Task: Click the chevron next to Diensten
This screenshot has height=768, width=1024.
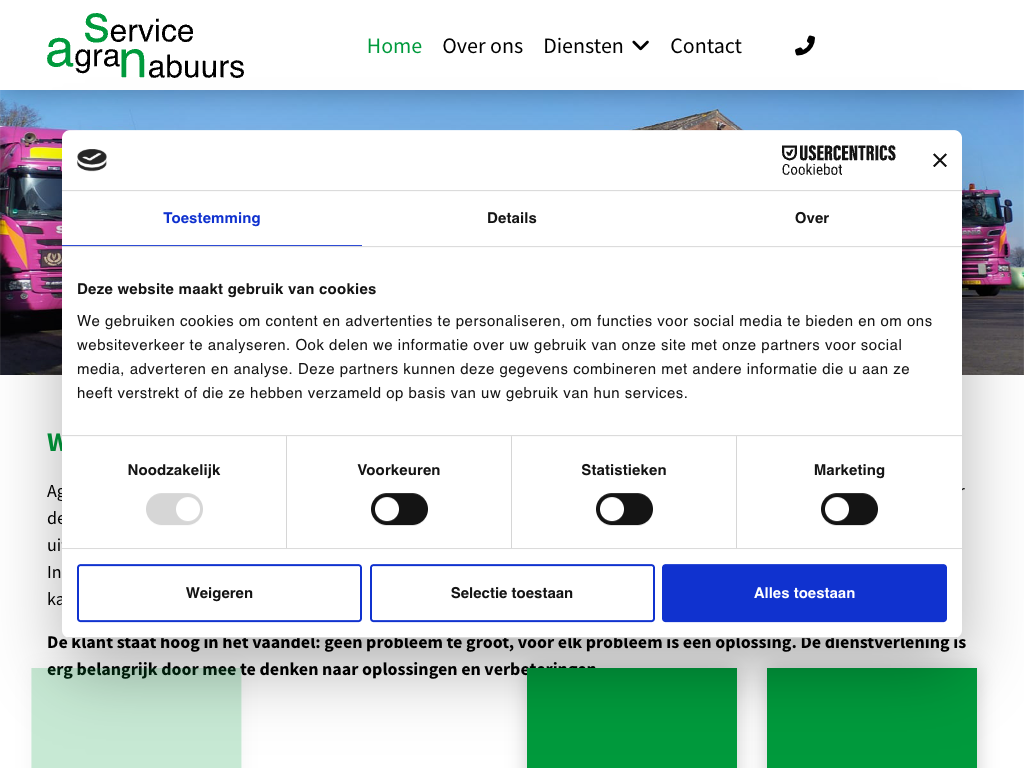Action: [x=641, y=46]
